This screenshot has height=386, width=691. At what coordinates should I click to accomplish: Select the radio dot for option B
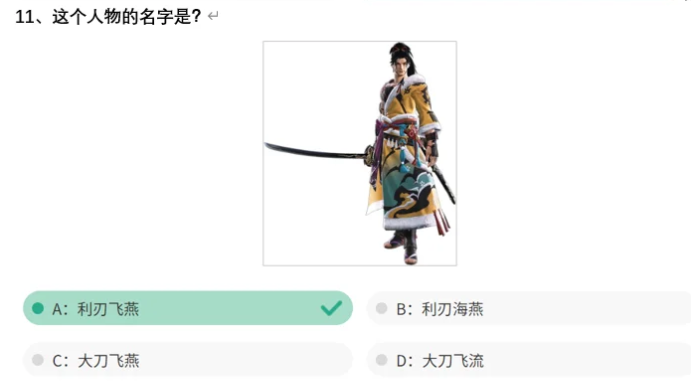point(382,308)
